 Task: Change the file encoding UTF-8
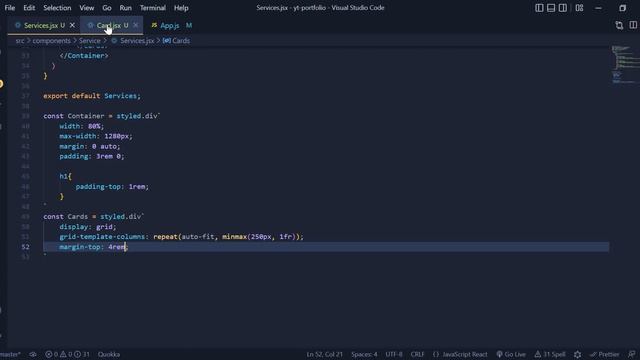pos(394,354)
